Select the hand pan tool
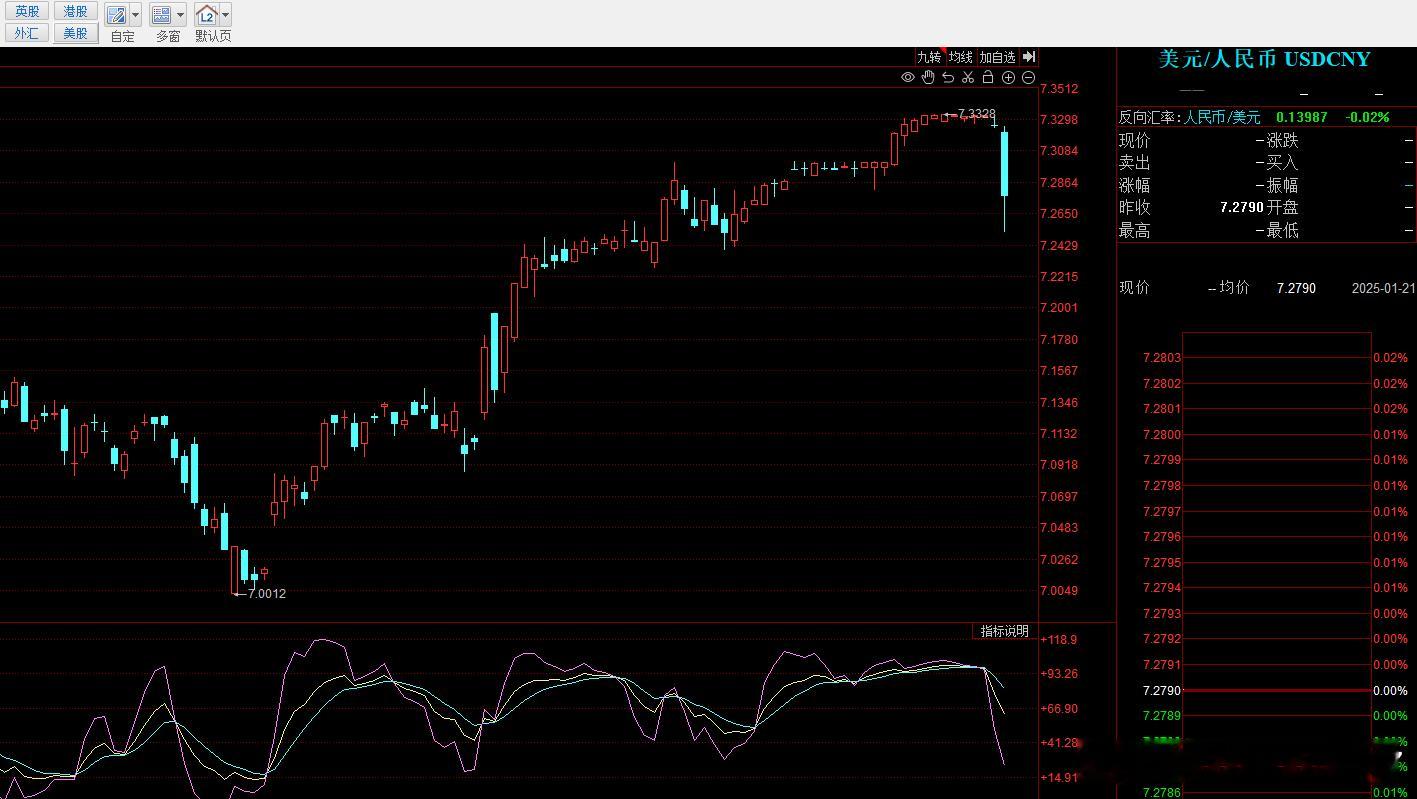Image resolution: width=1417 pixels, height=799 pixels. 928,77
